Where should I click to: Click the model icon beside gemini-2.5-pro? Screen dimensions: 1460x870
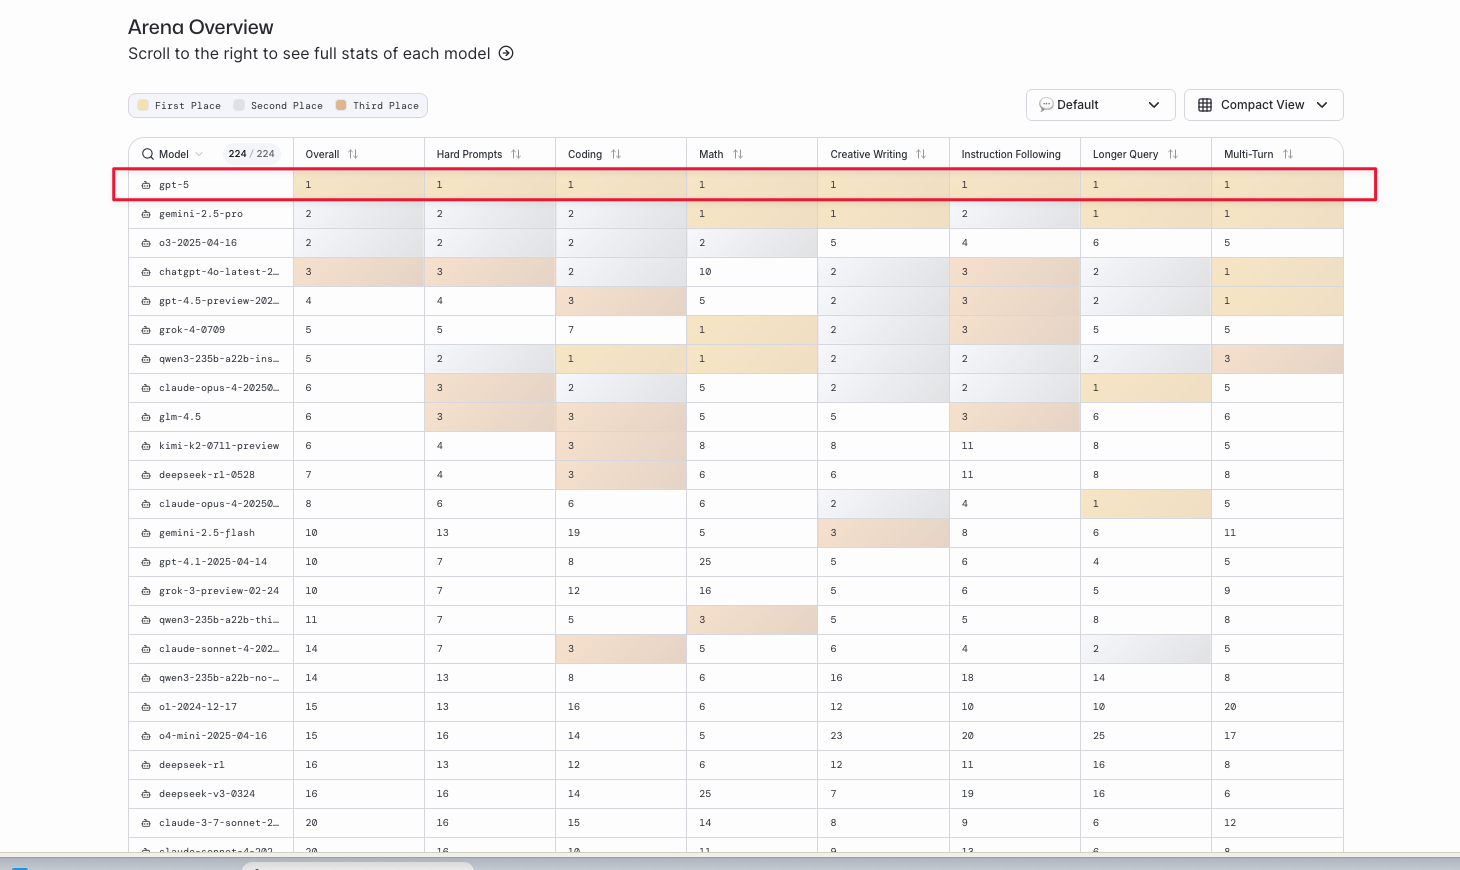[146, 214]
